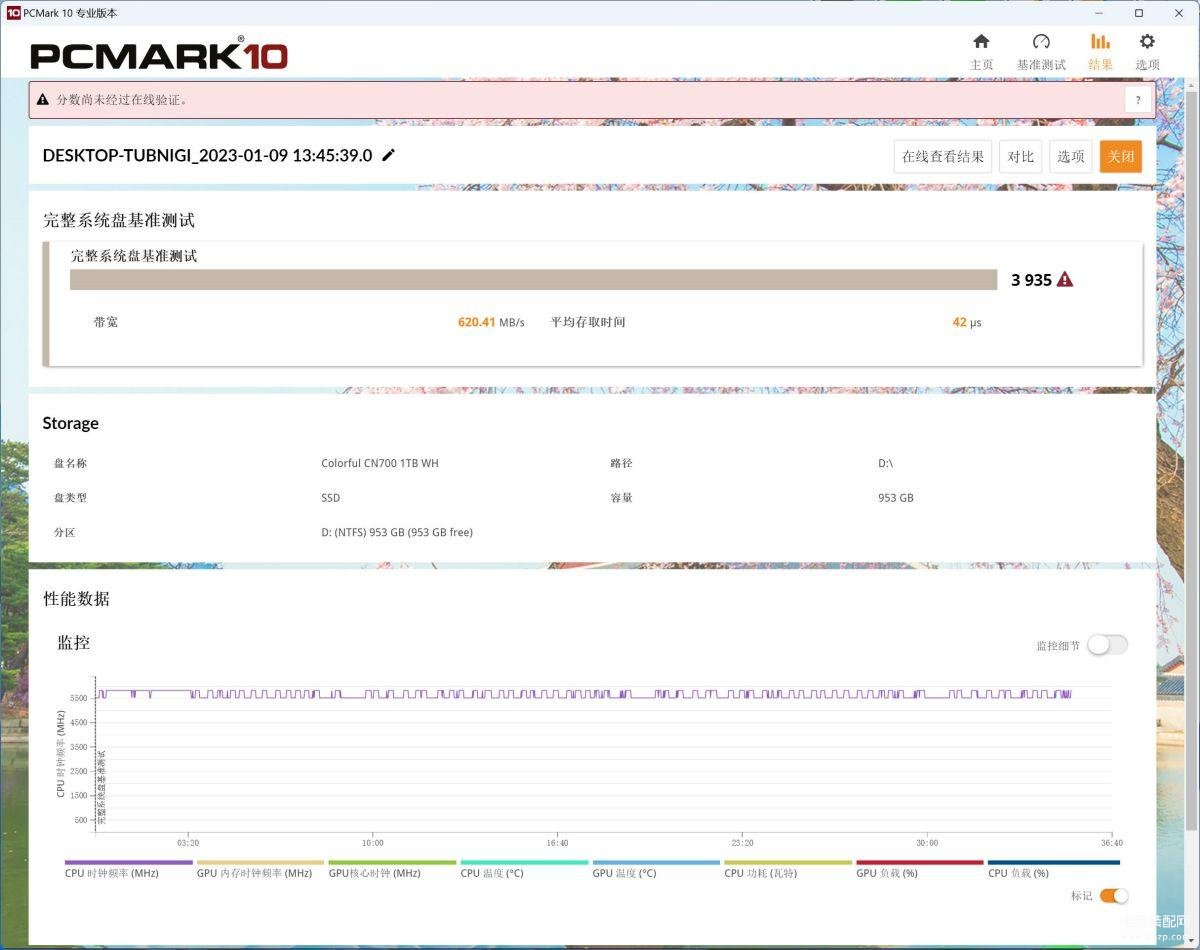The height and width of the screenshot is (950, 1200).
Task: Toggle the 监控细节 switch
Action: tap(1107, 645)
